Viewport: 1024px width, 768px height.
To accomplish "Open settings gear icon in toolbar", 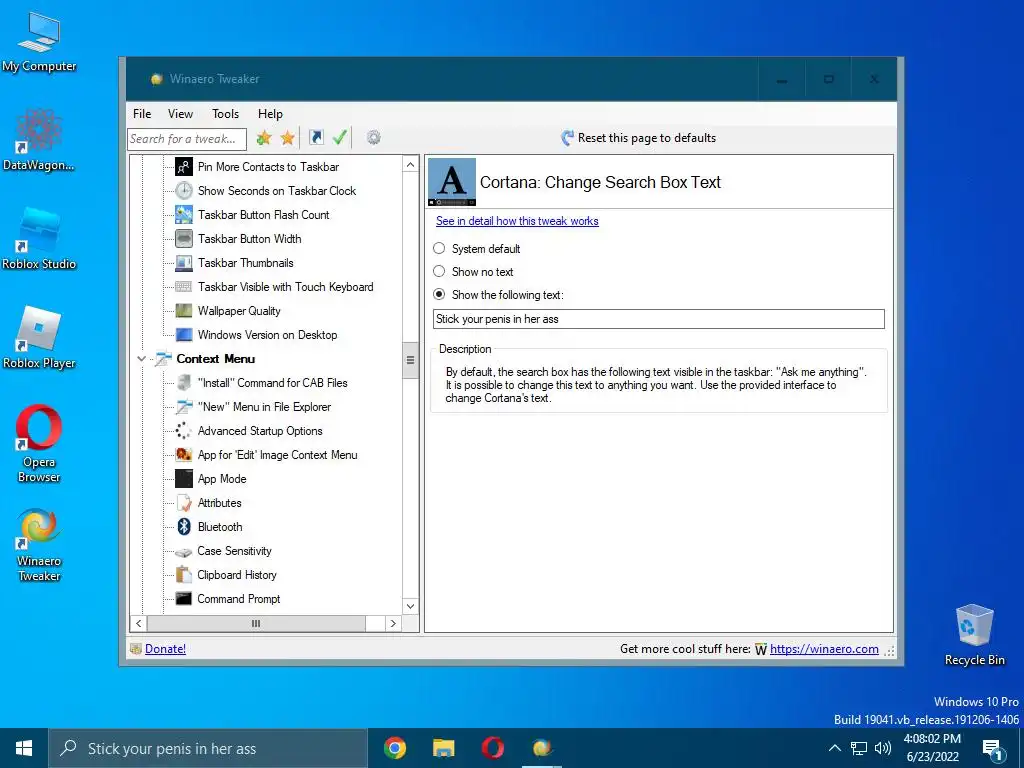I will pos(374,137).
